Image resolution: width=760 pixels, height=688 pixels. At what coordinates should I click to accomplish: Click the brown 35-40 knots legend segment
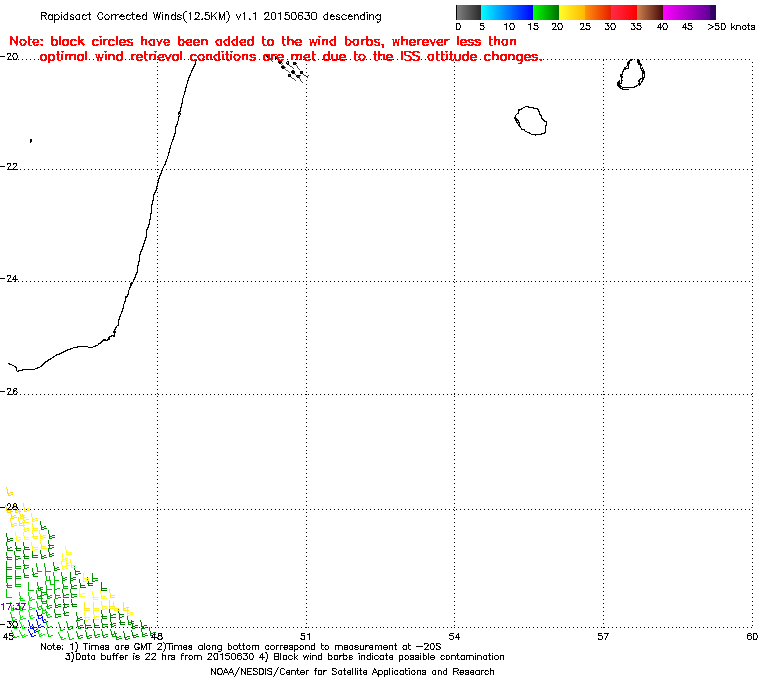[x=650, y=12]
